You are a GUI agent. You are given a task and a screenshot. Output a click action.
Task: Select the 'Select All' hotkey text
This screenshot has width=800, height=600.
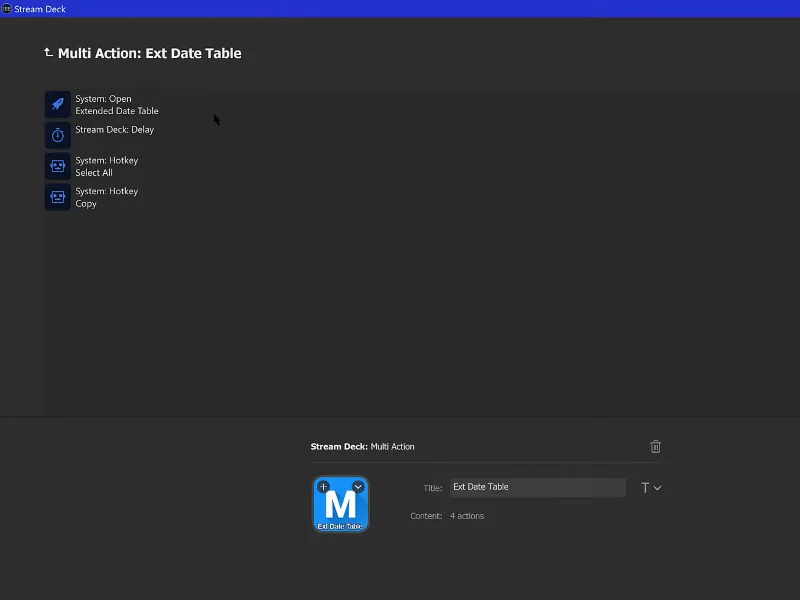(x=94, y=172)
